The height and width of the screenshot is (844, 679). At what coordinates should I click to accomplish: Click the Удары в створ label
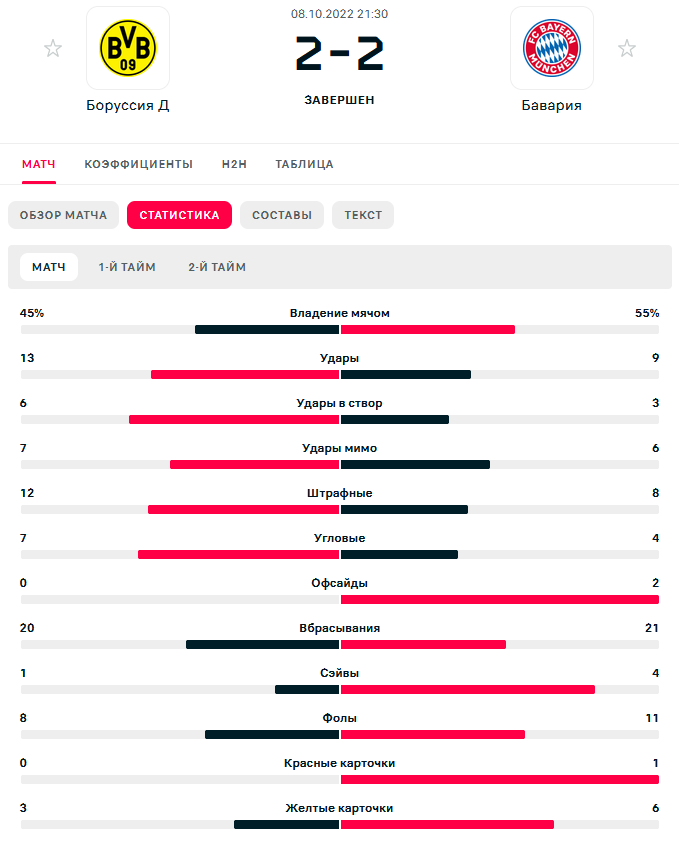click(x=340, y=403)
